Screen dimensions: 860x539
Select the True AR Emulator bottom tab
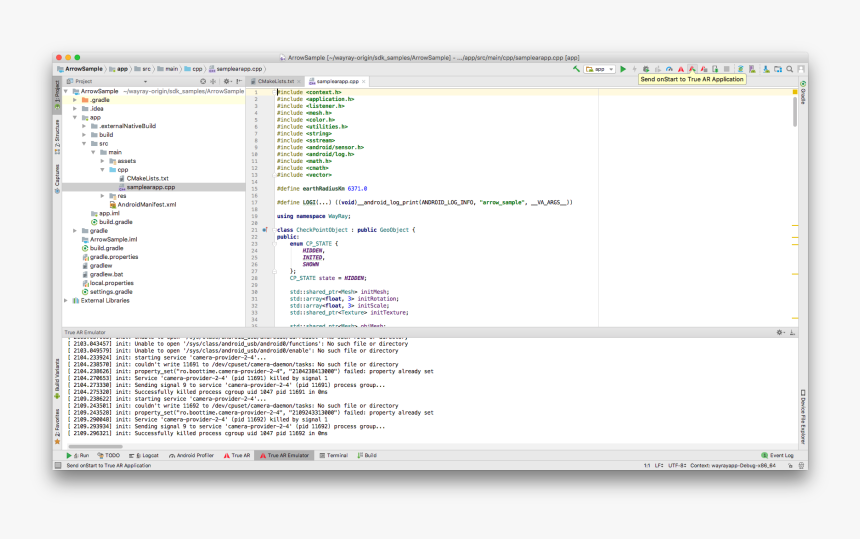click(x=284, y=456)
